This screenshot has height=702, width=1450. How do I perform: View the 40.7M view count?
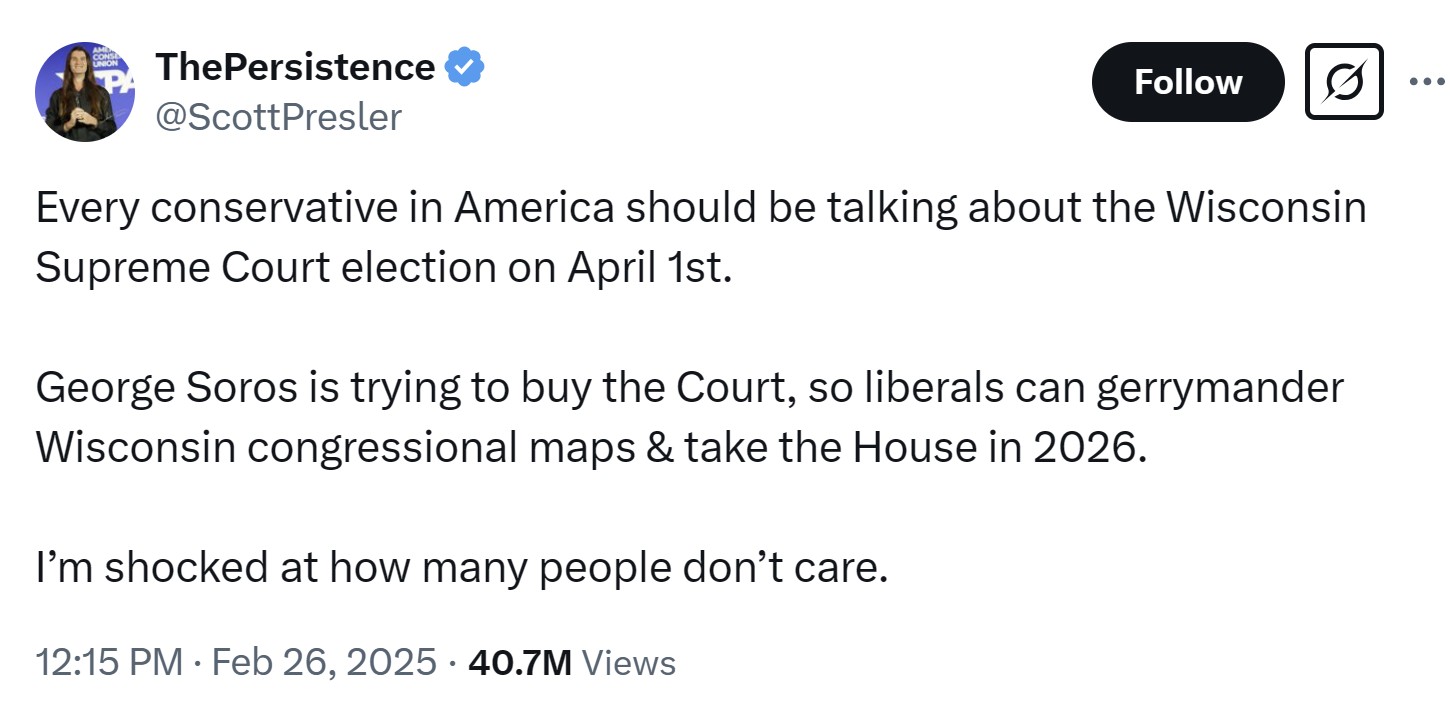(x=519, y=662)
